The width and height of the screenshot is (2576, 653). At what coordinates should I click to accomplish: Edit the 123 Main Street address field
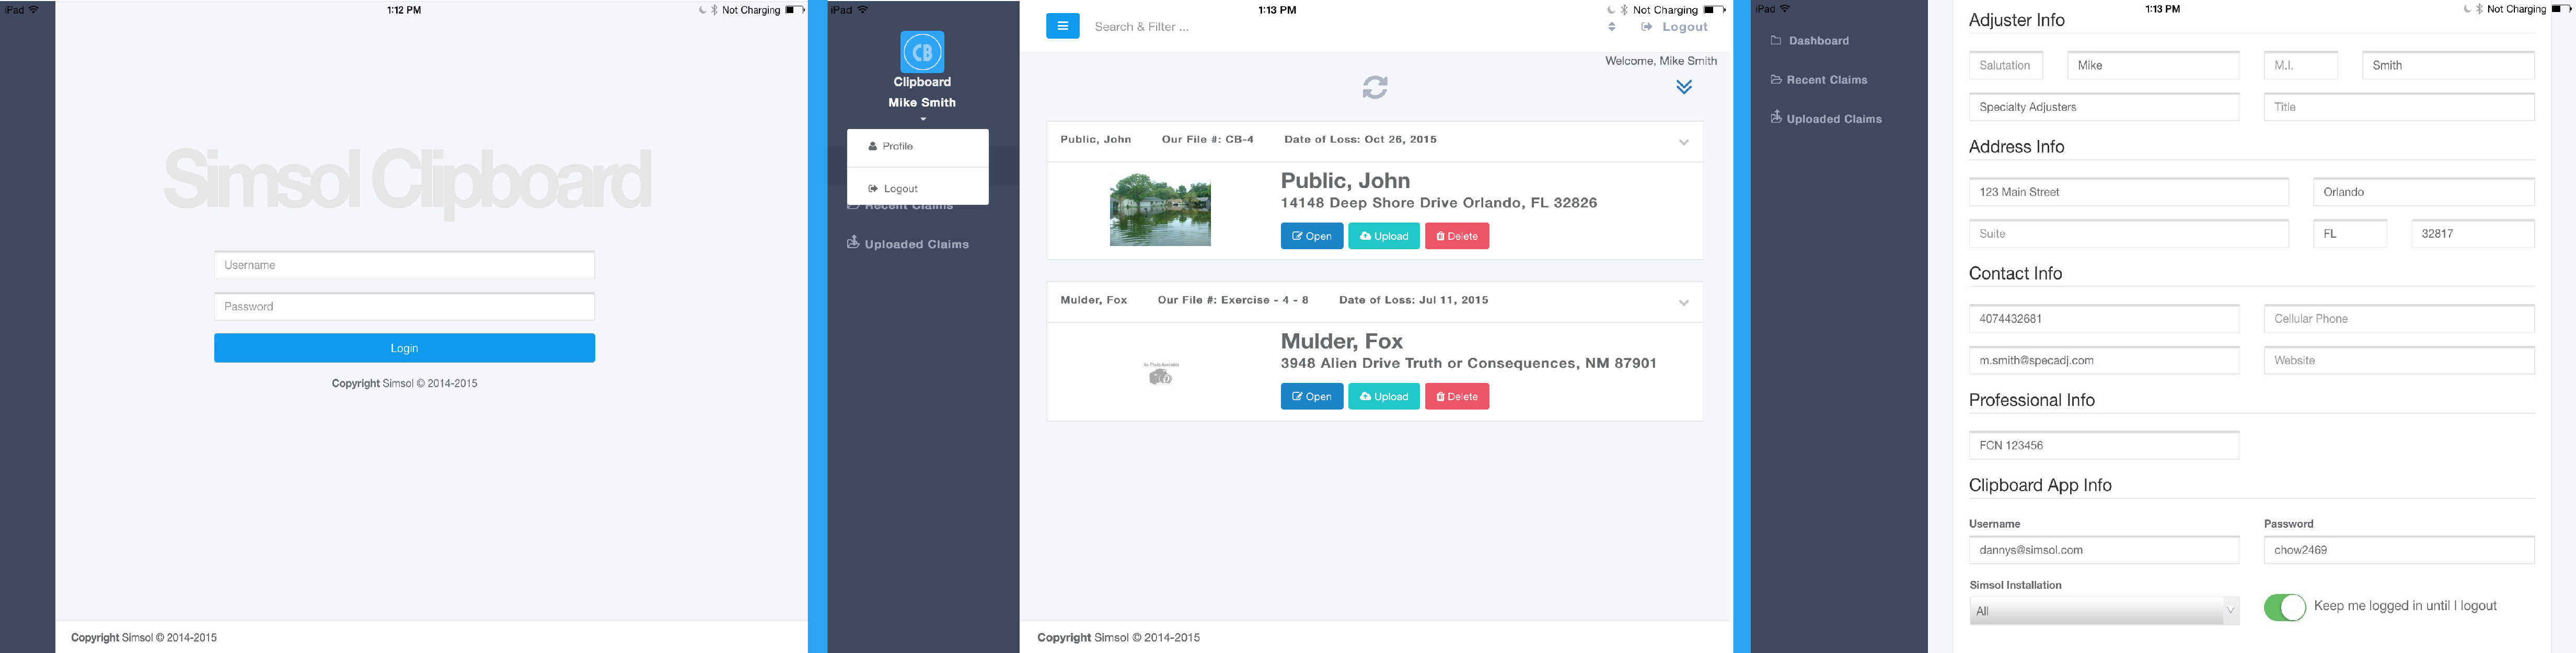click(x=2128, y=192)
